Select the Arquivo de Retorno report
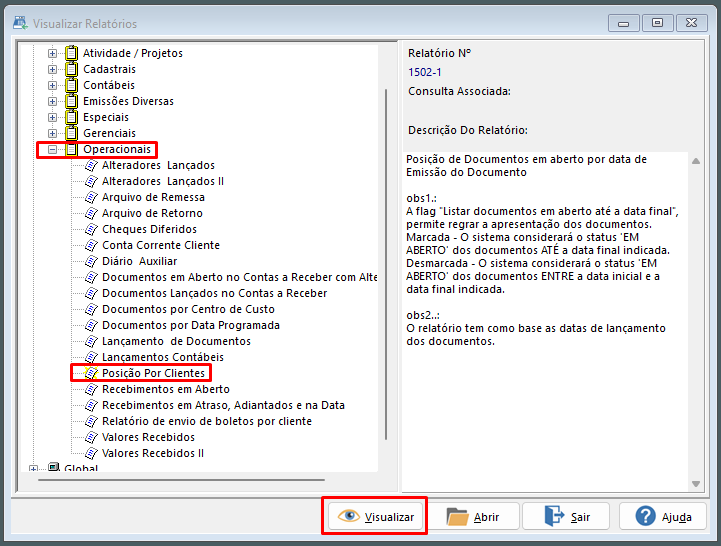Screen dimensions: 721x546 (x=152, y=213)
